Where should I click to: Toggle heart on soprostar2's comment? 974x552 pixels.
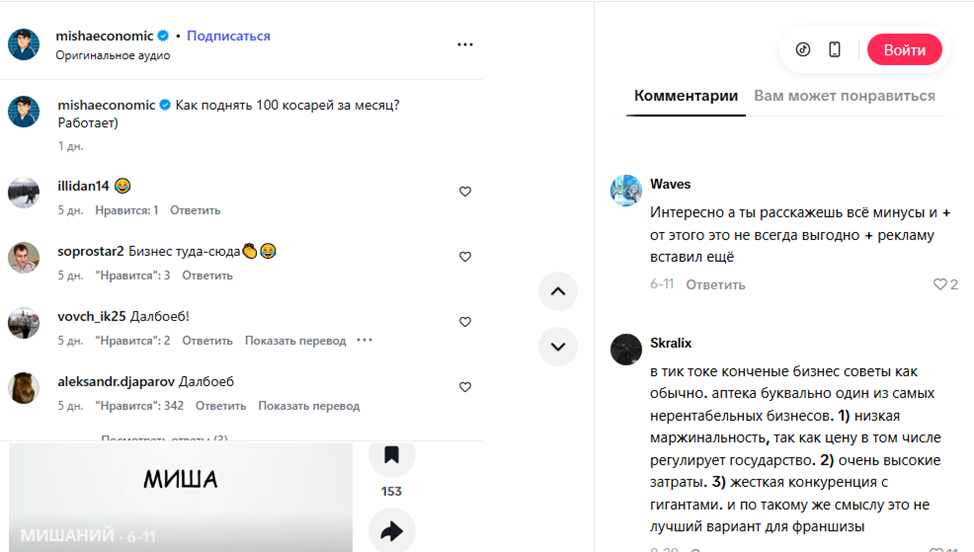465,257
